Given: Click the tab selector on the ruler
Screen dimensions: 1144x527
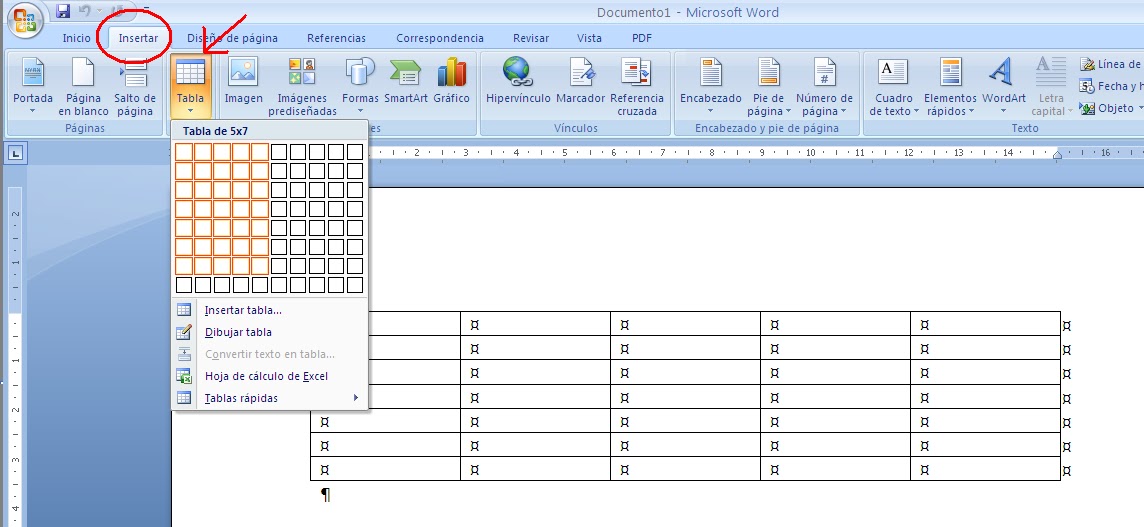Looking at the screenshot, I should coord(16,153).
